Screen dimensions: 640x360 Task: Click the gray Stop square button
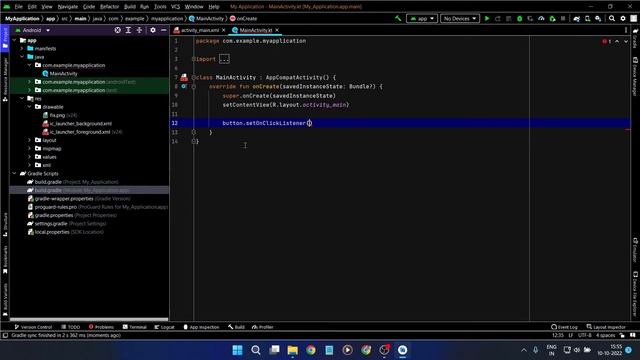pyautogui.click(x=563, y=18)
